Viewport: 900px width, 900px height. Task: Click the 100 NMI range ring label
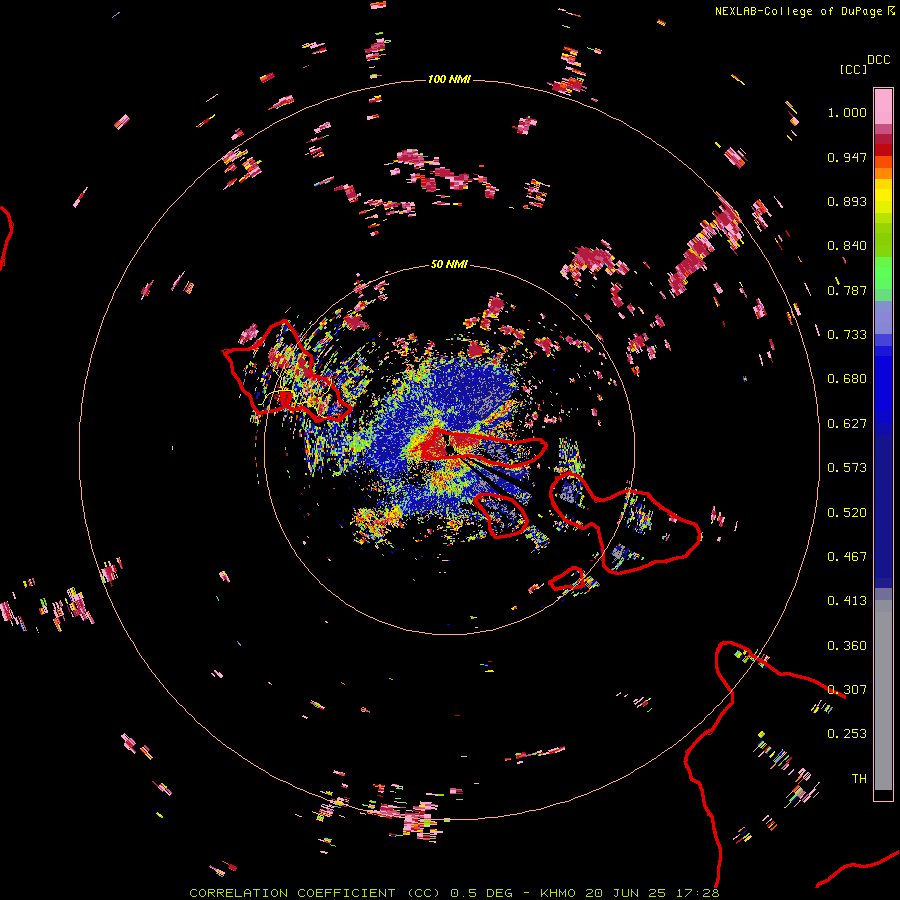tap(449, 79)
